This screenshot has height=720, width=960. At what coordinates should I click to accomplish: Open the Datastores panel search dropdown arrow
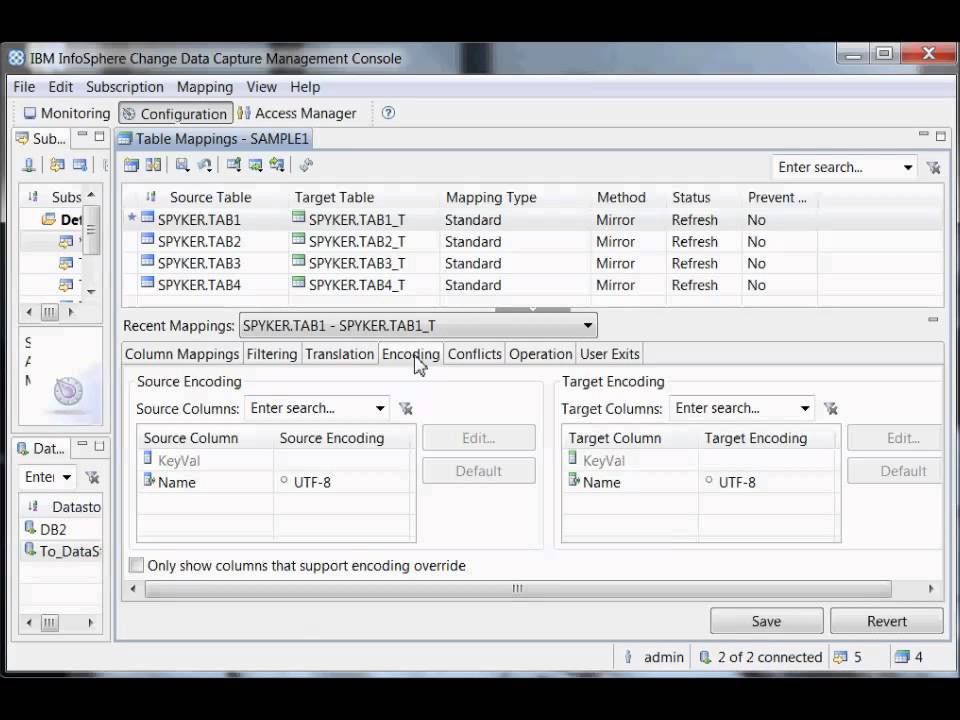(x=67, y=477)
